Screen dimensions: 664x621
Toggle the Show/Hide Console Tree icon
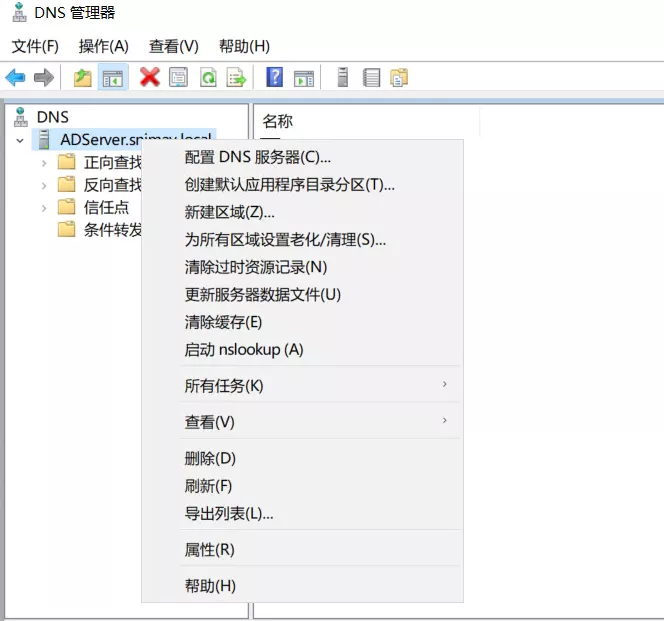(x=112, y=78)
